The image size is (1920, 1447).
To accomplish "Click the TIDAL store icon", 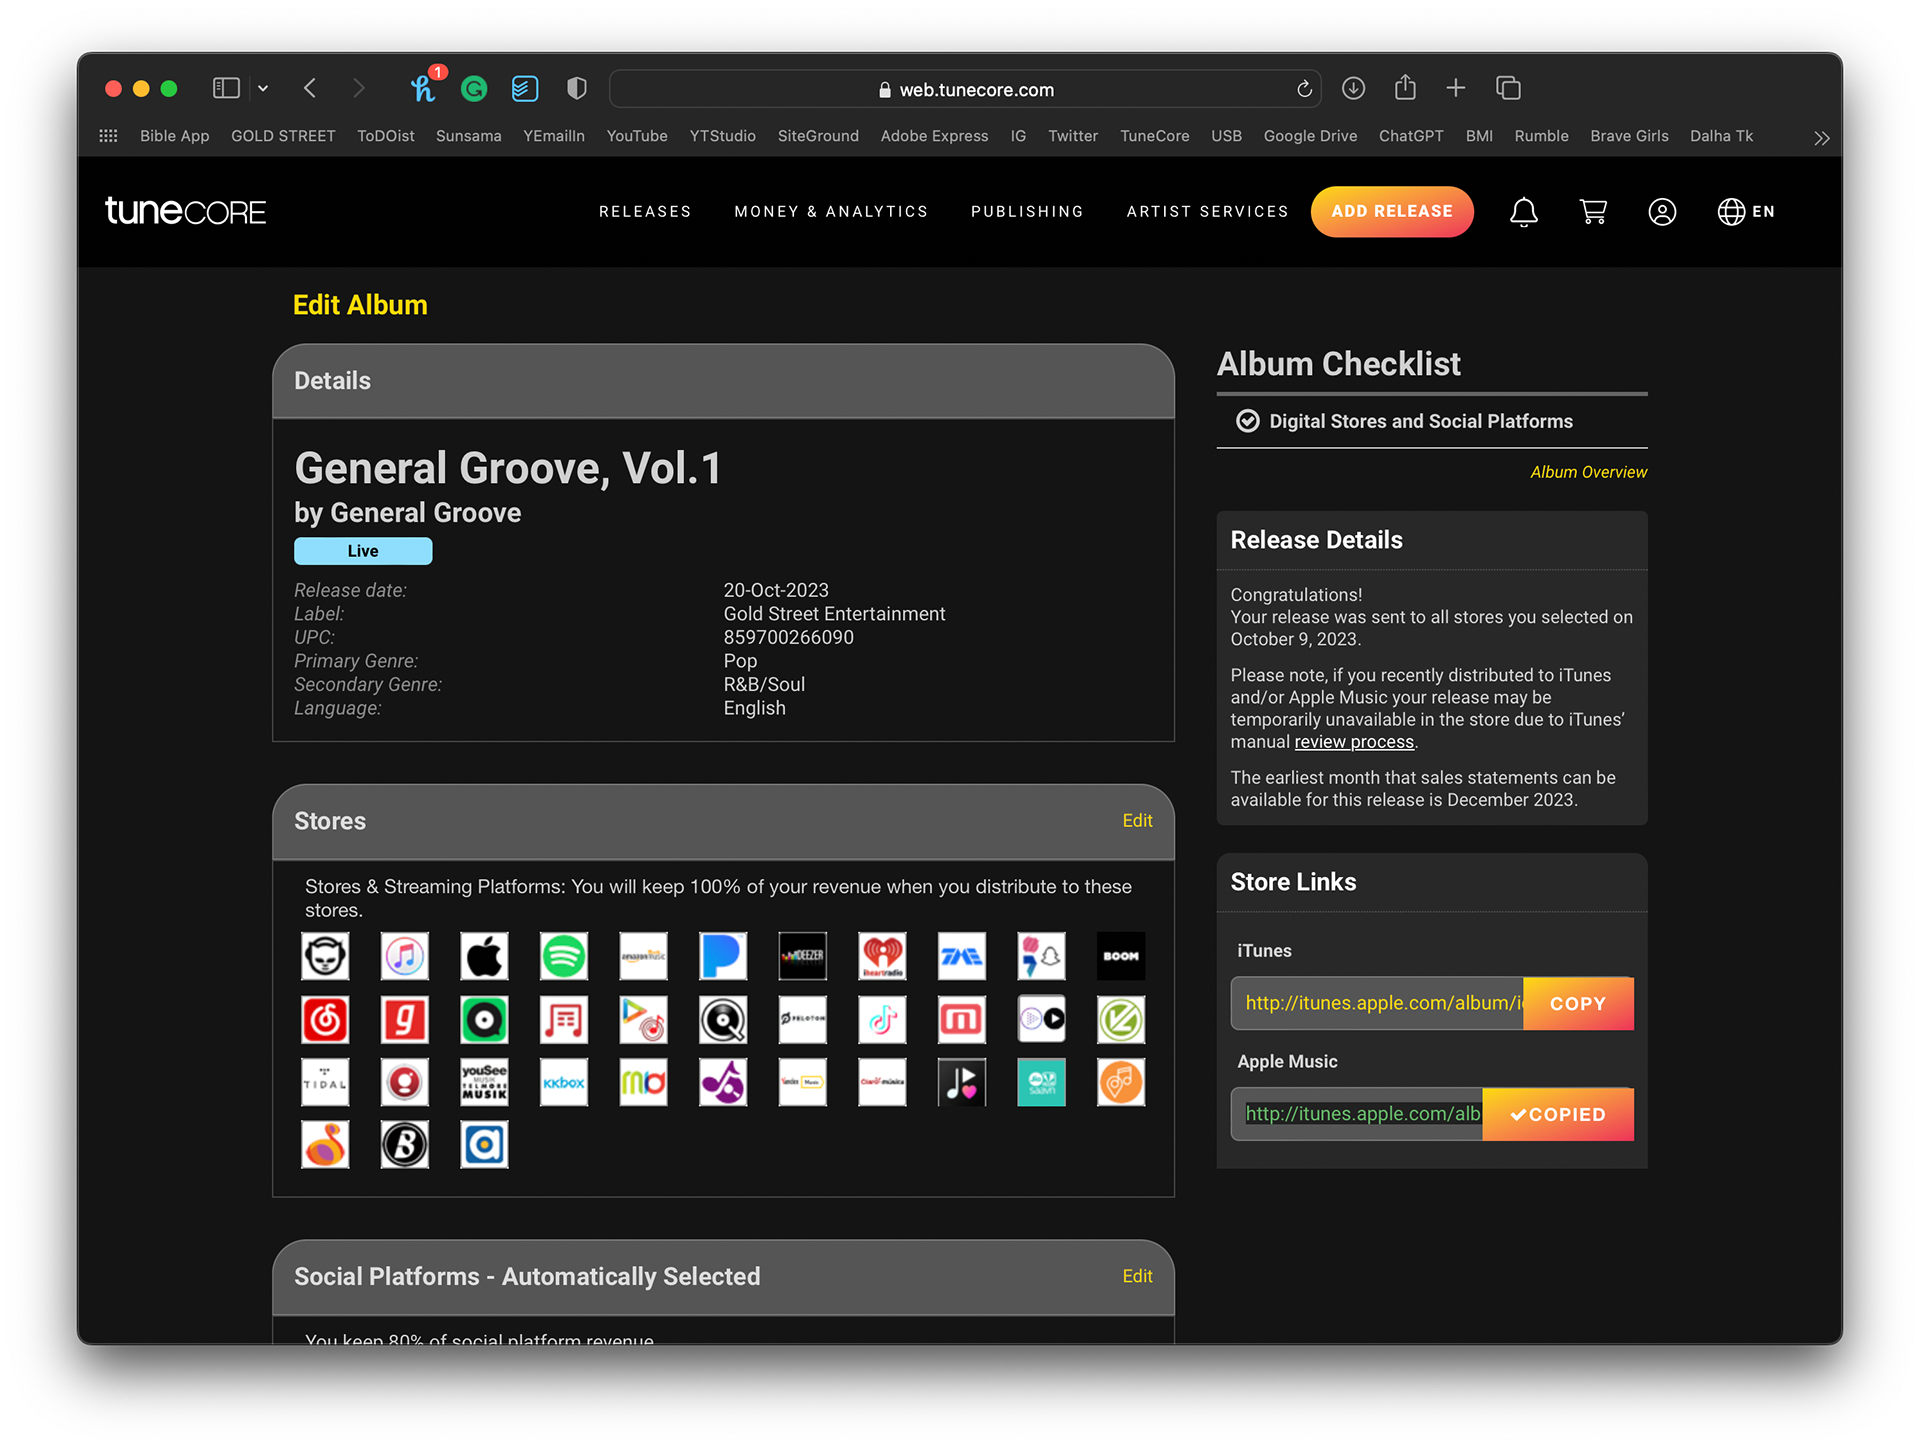I will tap(325, 1083).
